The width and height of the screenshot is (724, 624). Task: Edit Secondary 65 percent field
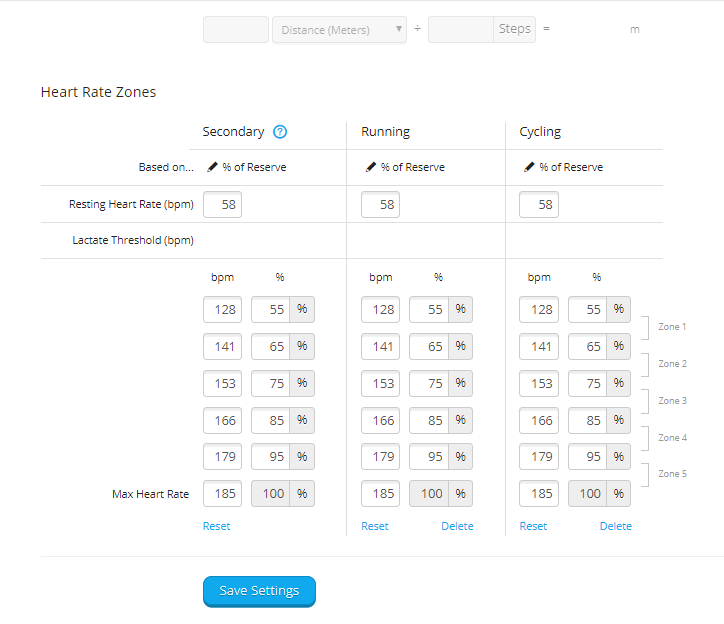click(271, 346)
